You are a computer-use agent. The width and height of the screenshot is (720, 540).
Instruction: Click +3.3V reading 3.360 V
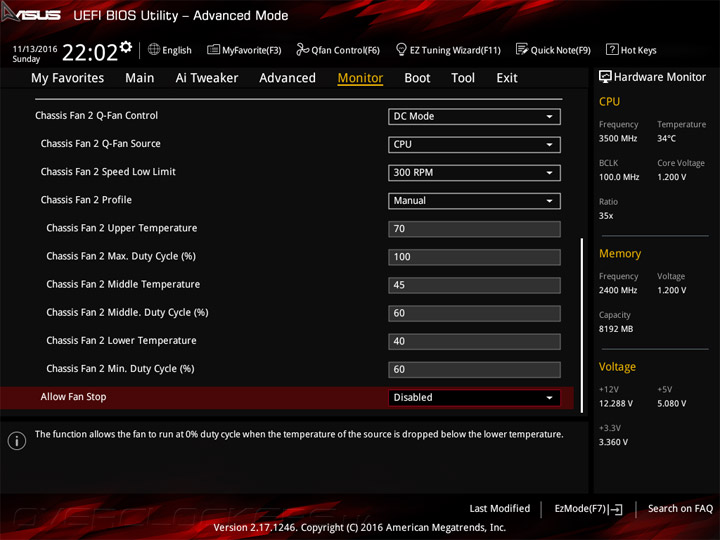613,442
